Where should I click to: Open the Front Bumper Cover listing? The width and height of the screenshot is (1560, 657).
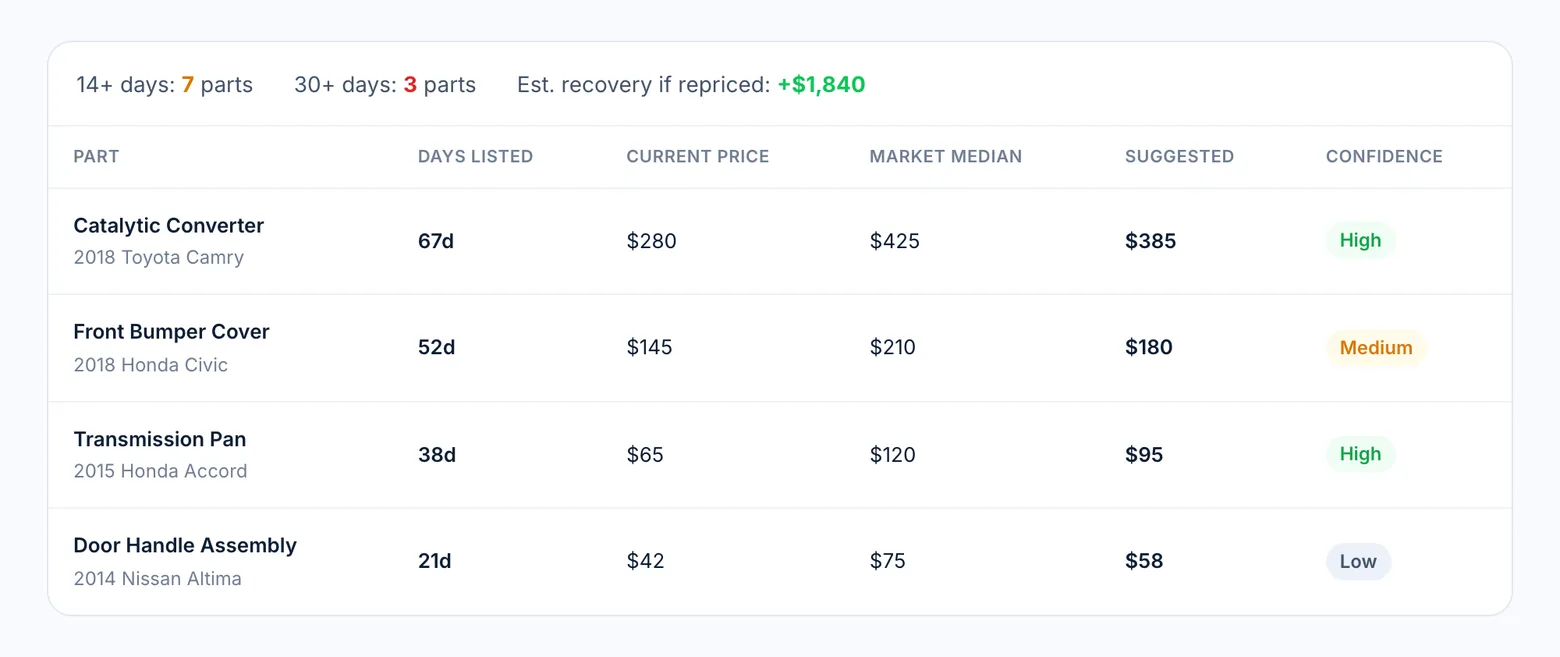click(780, 348)
